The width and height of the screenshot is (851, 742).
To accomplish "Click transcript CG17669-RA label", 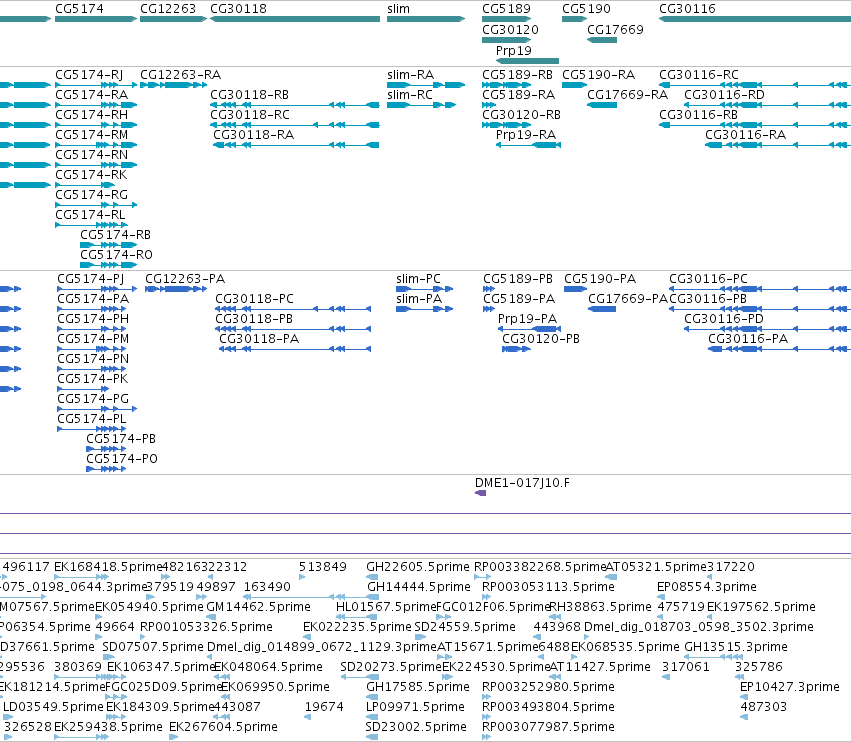I will (627, 95).
